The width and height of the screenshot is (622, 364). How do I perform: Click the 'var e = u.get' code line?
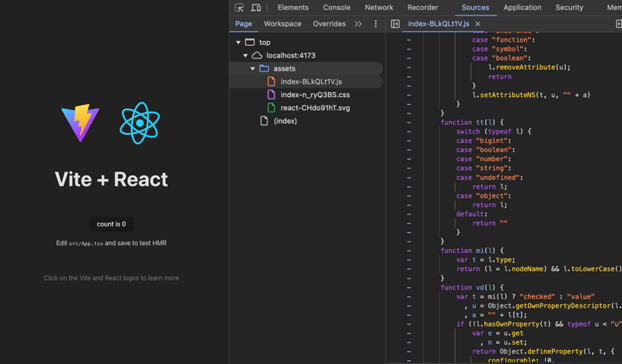pyautogui.click(x=497, y=333)
